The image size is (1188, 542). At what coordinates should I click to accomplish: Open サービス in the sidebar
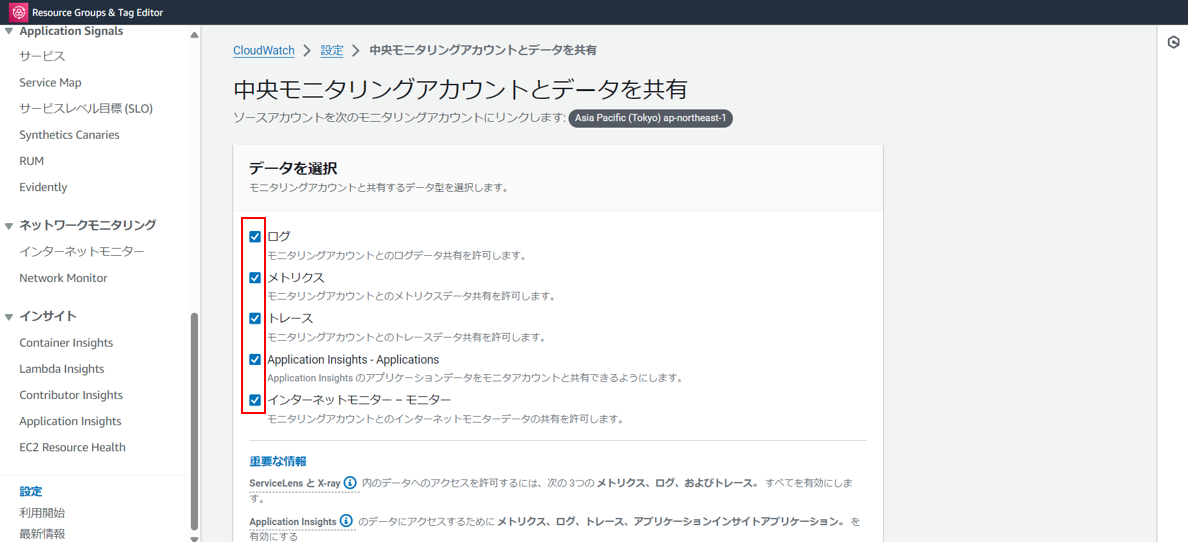point(42,56)
